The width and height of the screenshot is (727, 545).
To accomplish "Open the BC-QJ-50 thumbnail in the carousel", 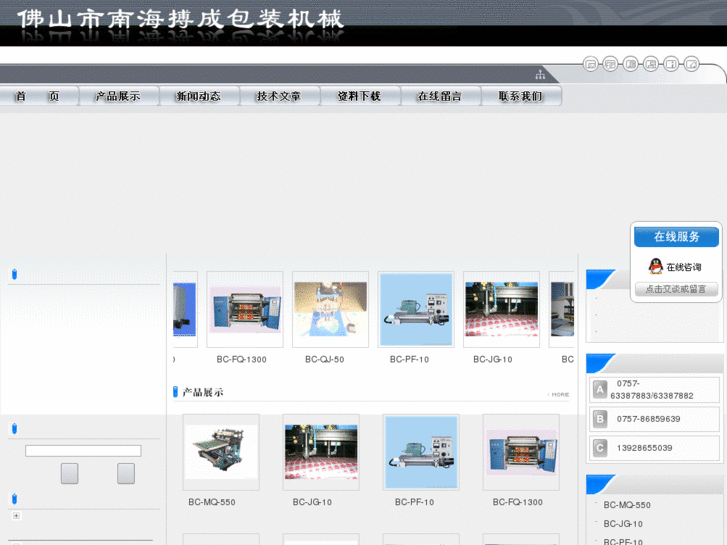I will 331,309.
